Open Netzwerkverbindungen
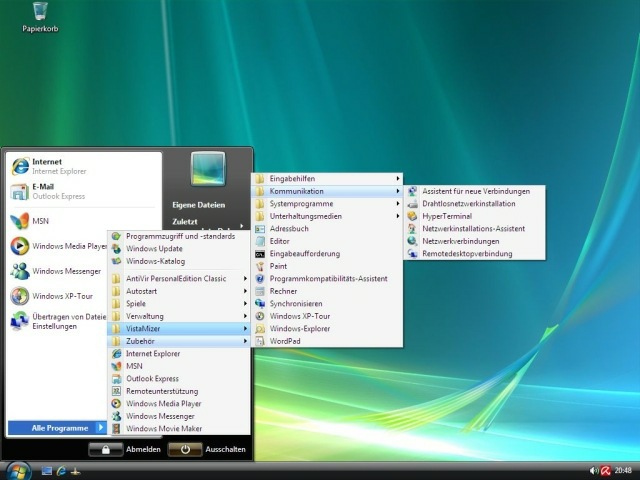Viewport: 640px width, 480px height. click(475, 241)
